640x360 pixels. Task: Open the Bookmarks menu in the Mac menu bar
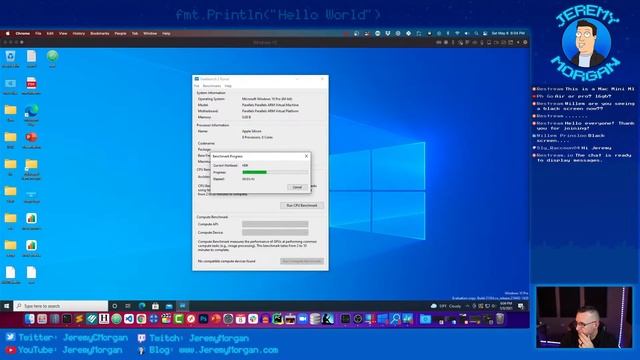[100, 33]
